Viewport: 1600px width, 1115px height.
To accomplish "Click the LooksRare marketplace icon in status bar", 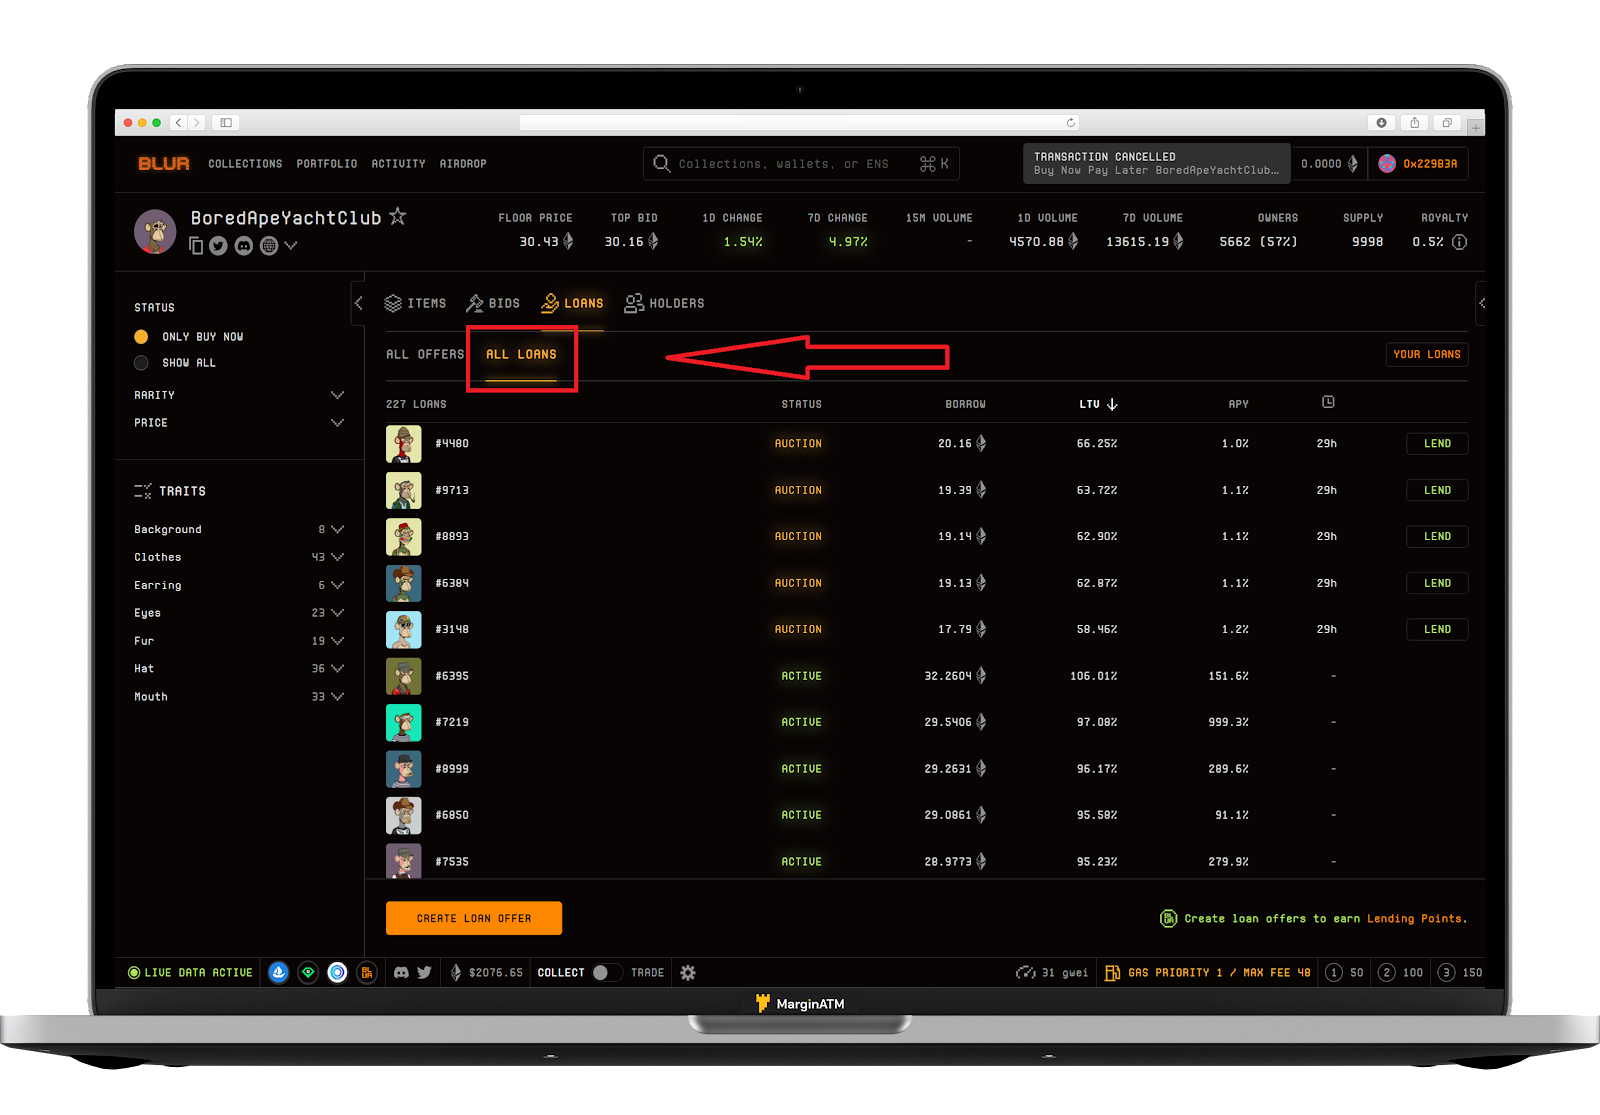I will pyautogui.click(x=308, y=972).
